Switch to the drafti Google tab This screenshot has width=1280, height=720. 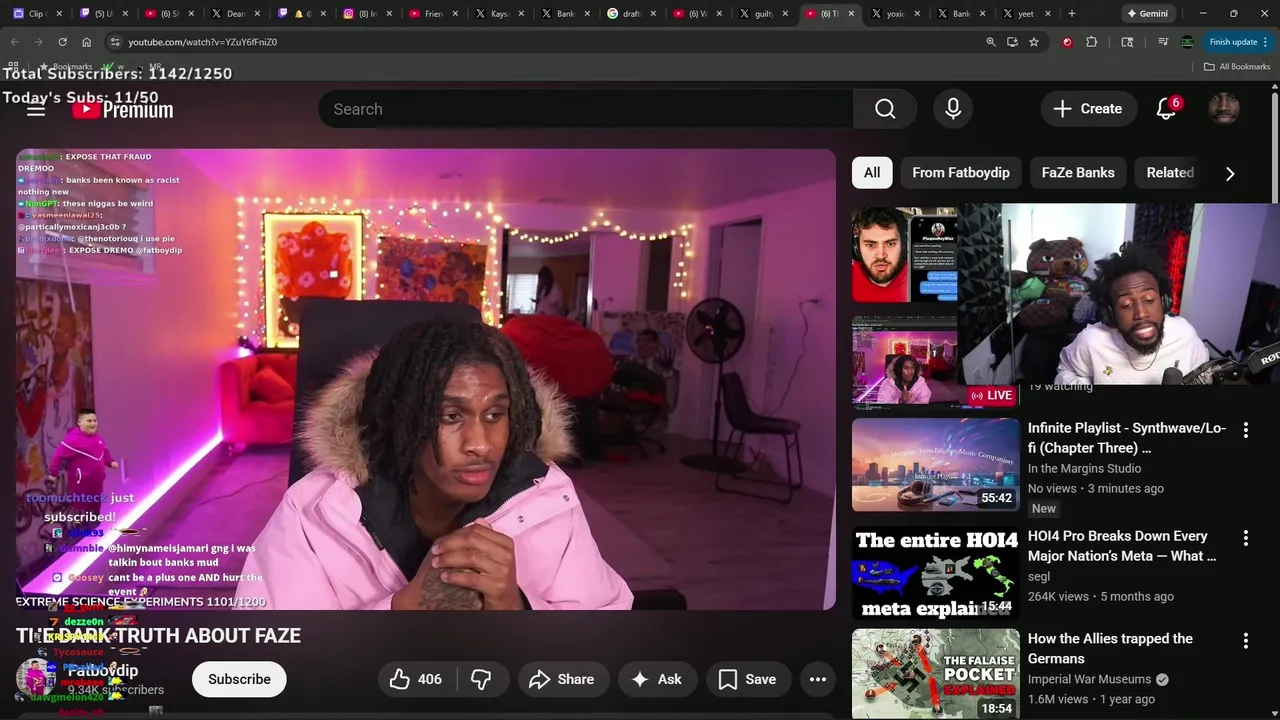(x=631, y=14)
